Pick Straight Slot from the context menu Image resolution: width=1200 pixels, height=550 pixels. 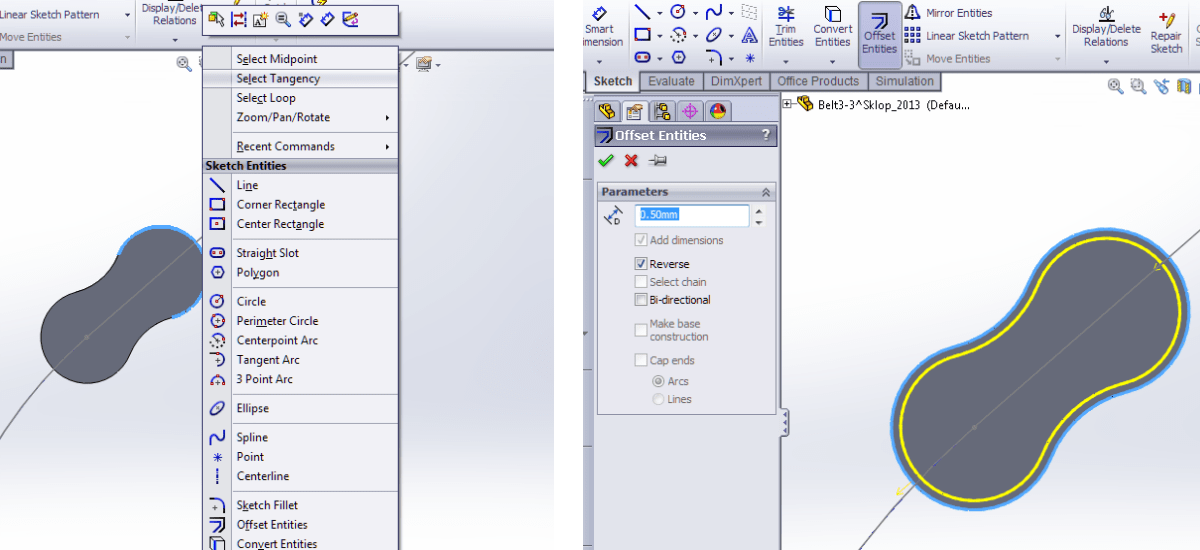coord(267,253)
